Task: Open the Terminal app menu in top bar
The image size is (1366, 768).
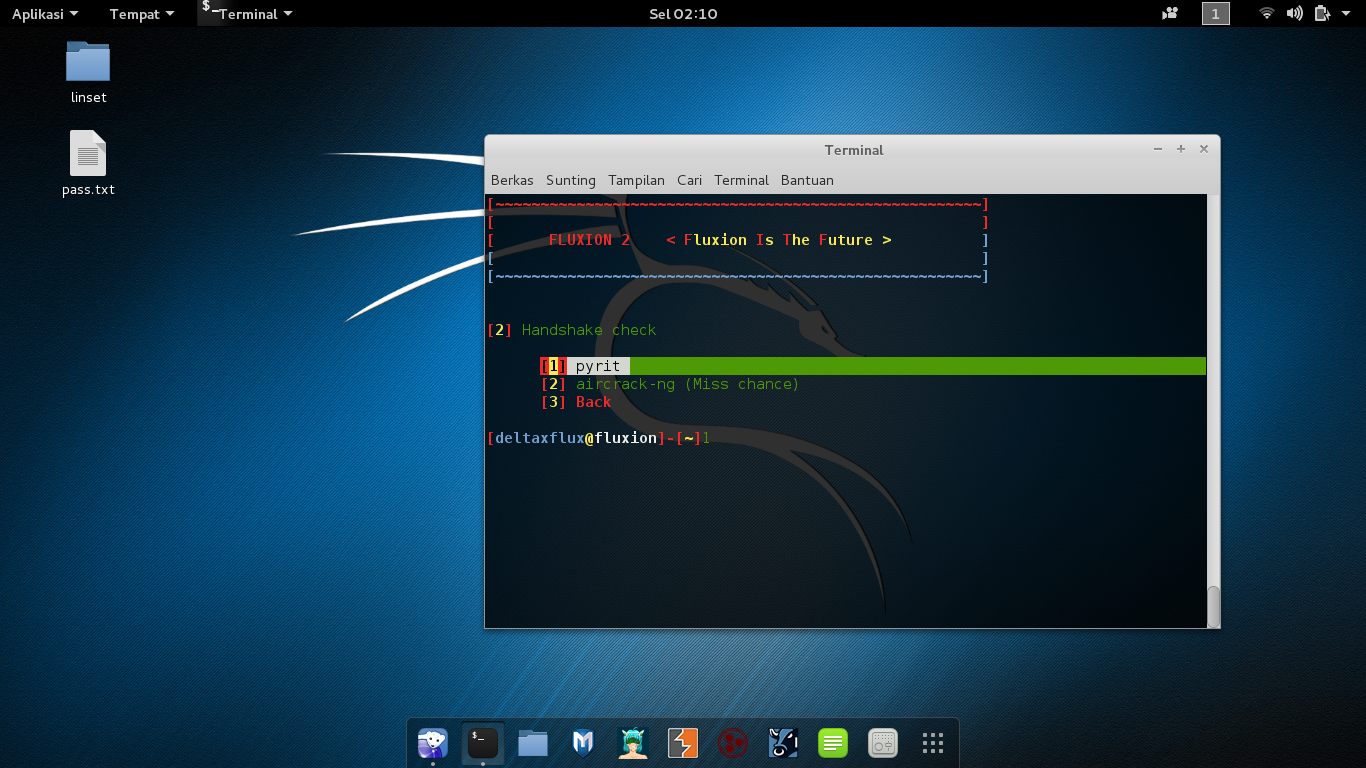Action: 247,14
